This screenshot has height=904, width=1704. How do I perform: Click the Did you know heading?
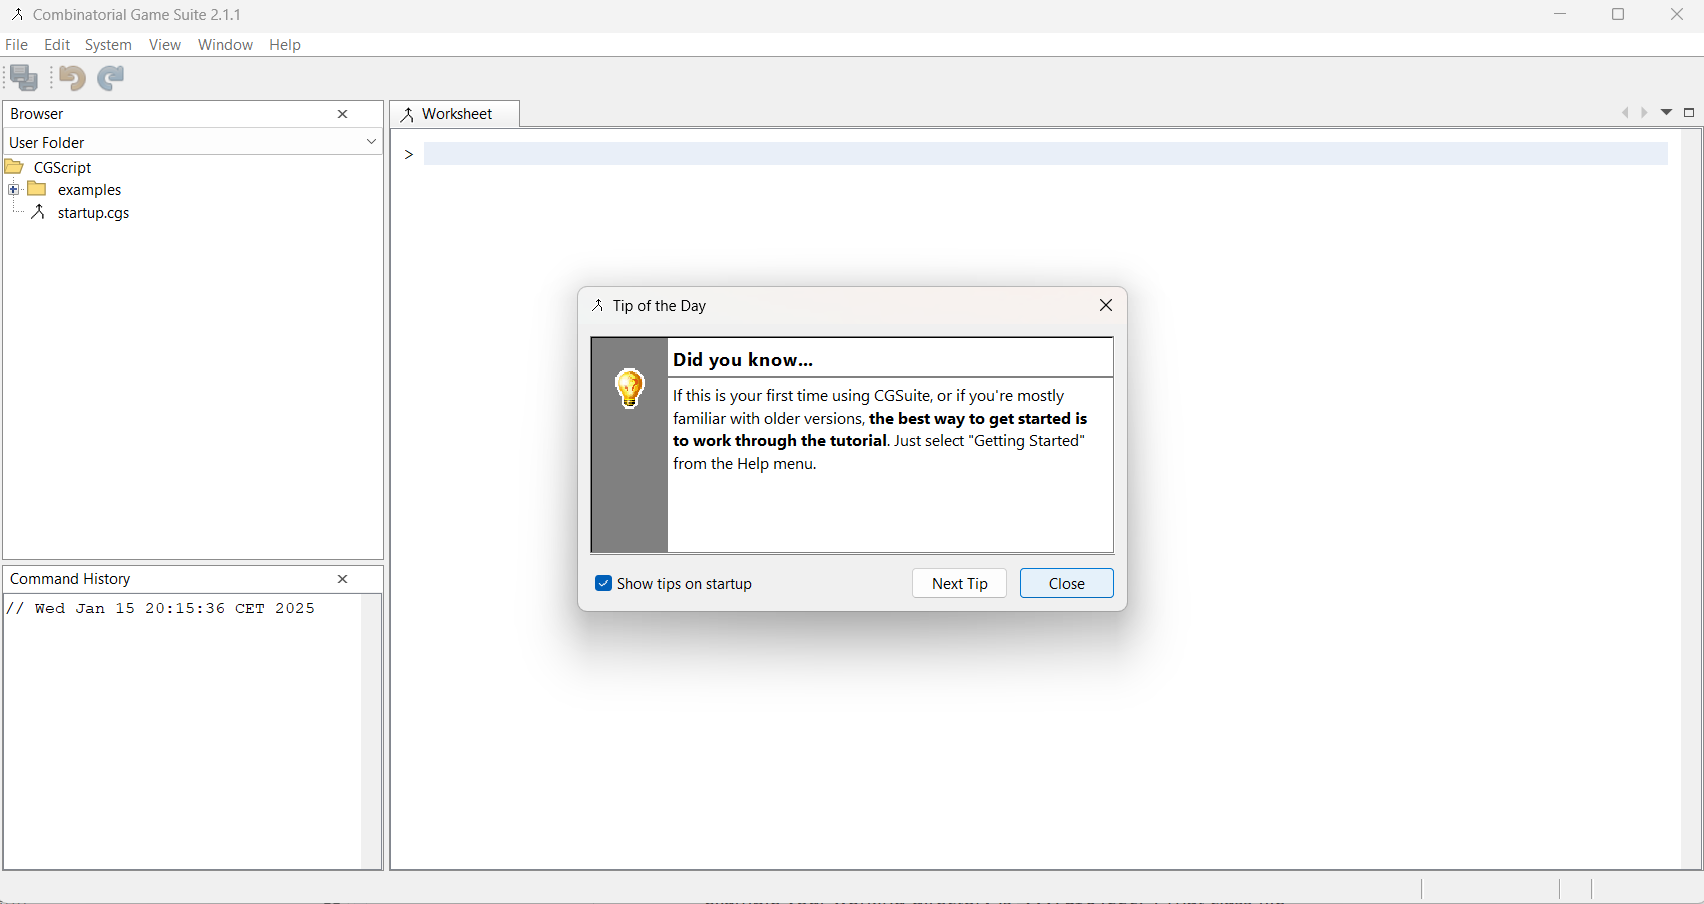[743, 360]
